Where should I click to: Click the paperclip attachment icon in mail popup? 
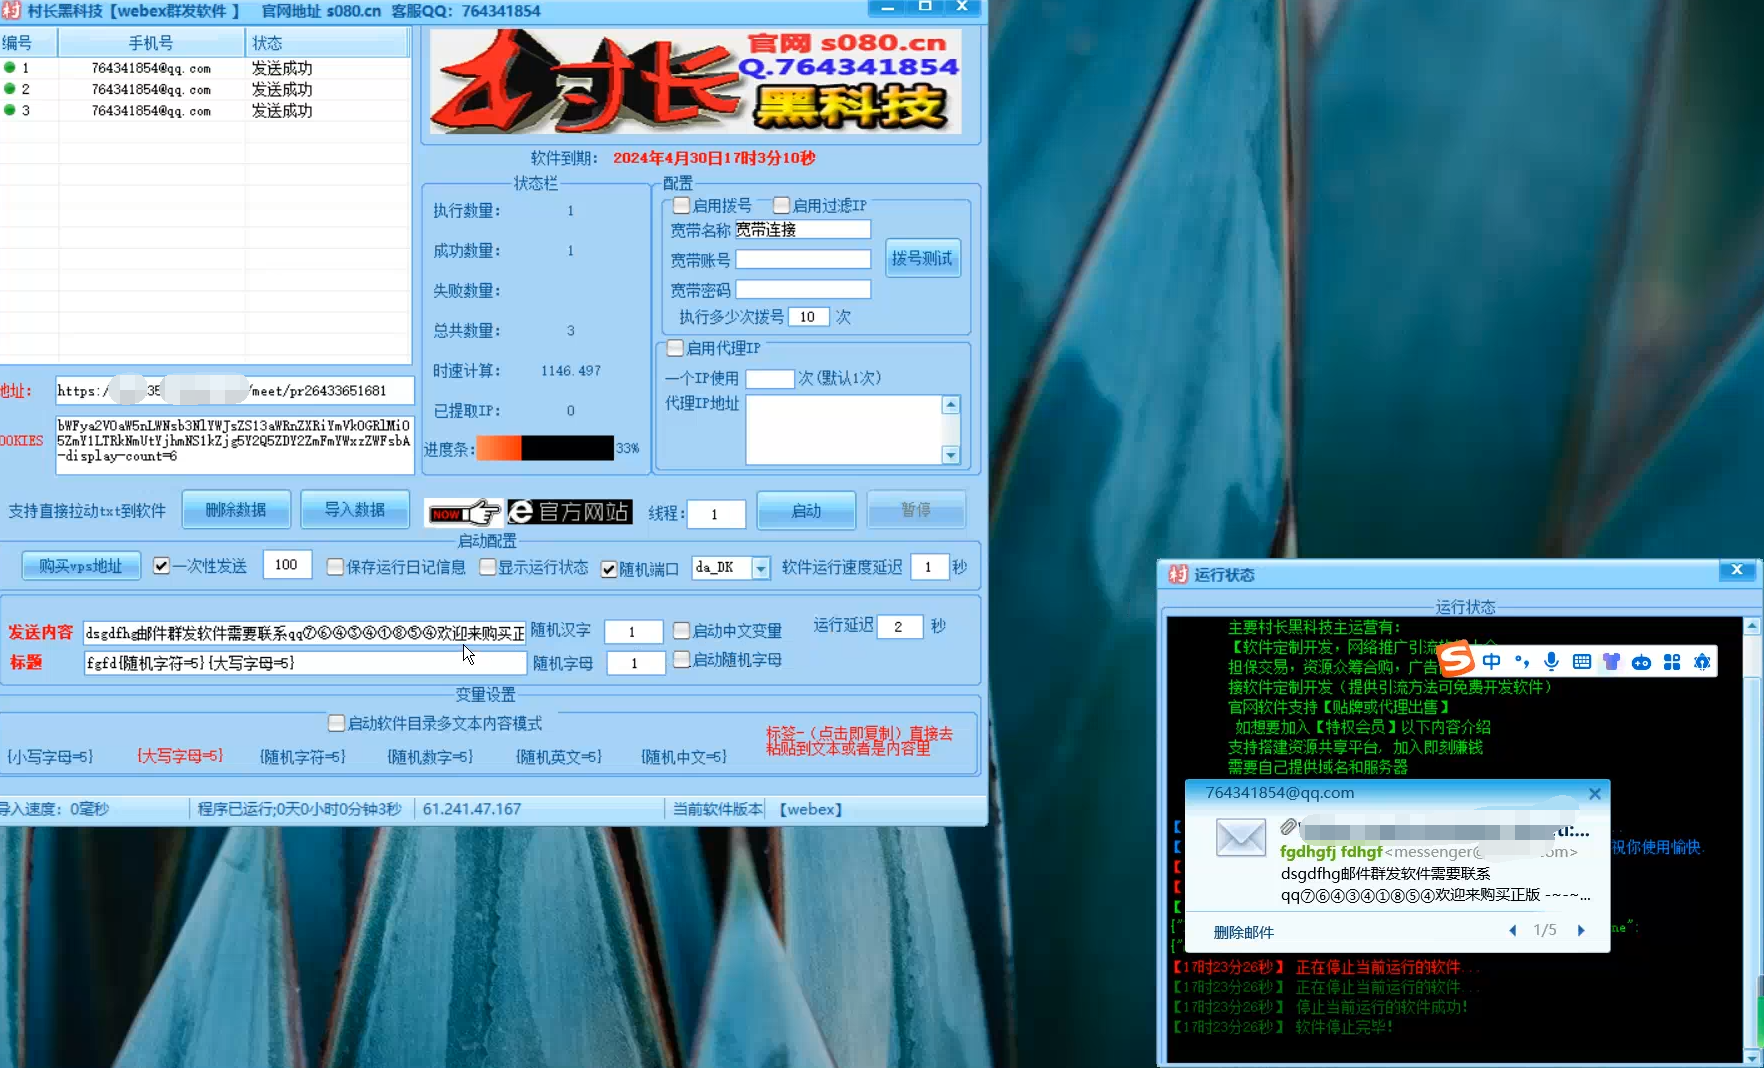tap(1289, 827)
